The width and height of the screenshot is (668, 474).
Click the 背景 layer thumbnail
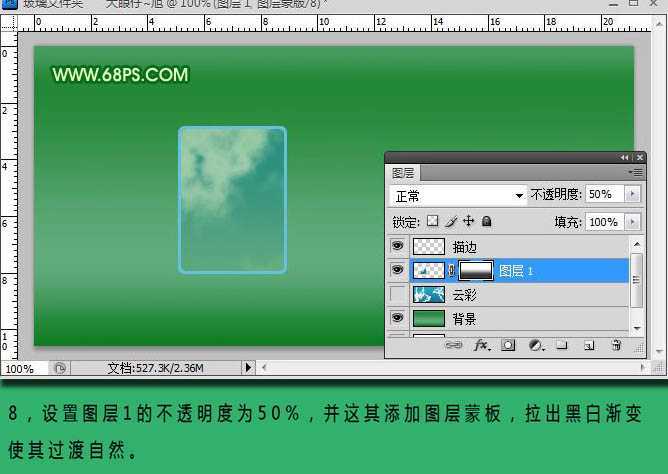click(x=429, y=319)
